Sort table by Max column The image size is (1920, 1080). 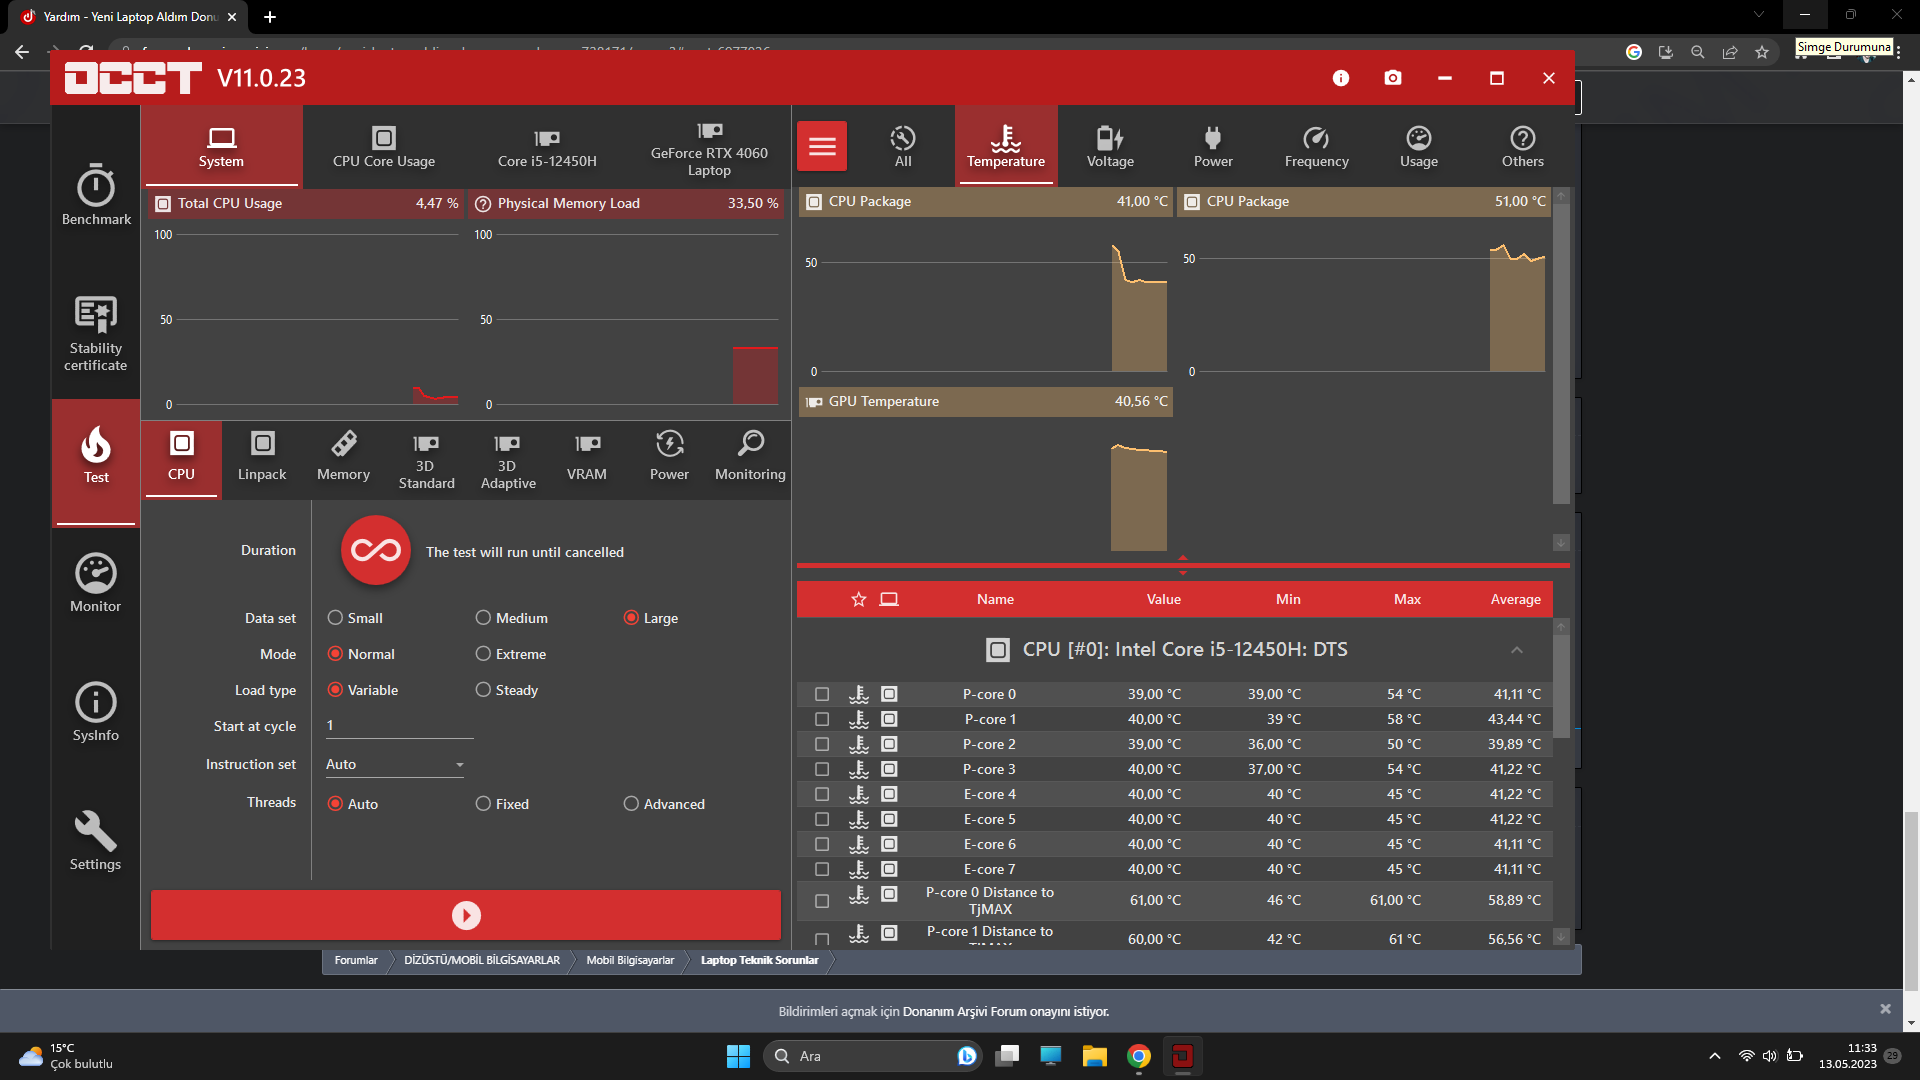(x=1407, y=599)
